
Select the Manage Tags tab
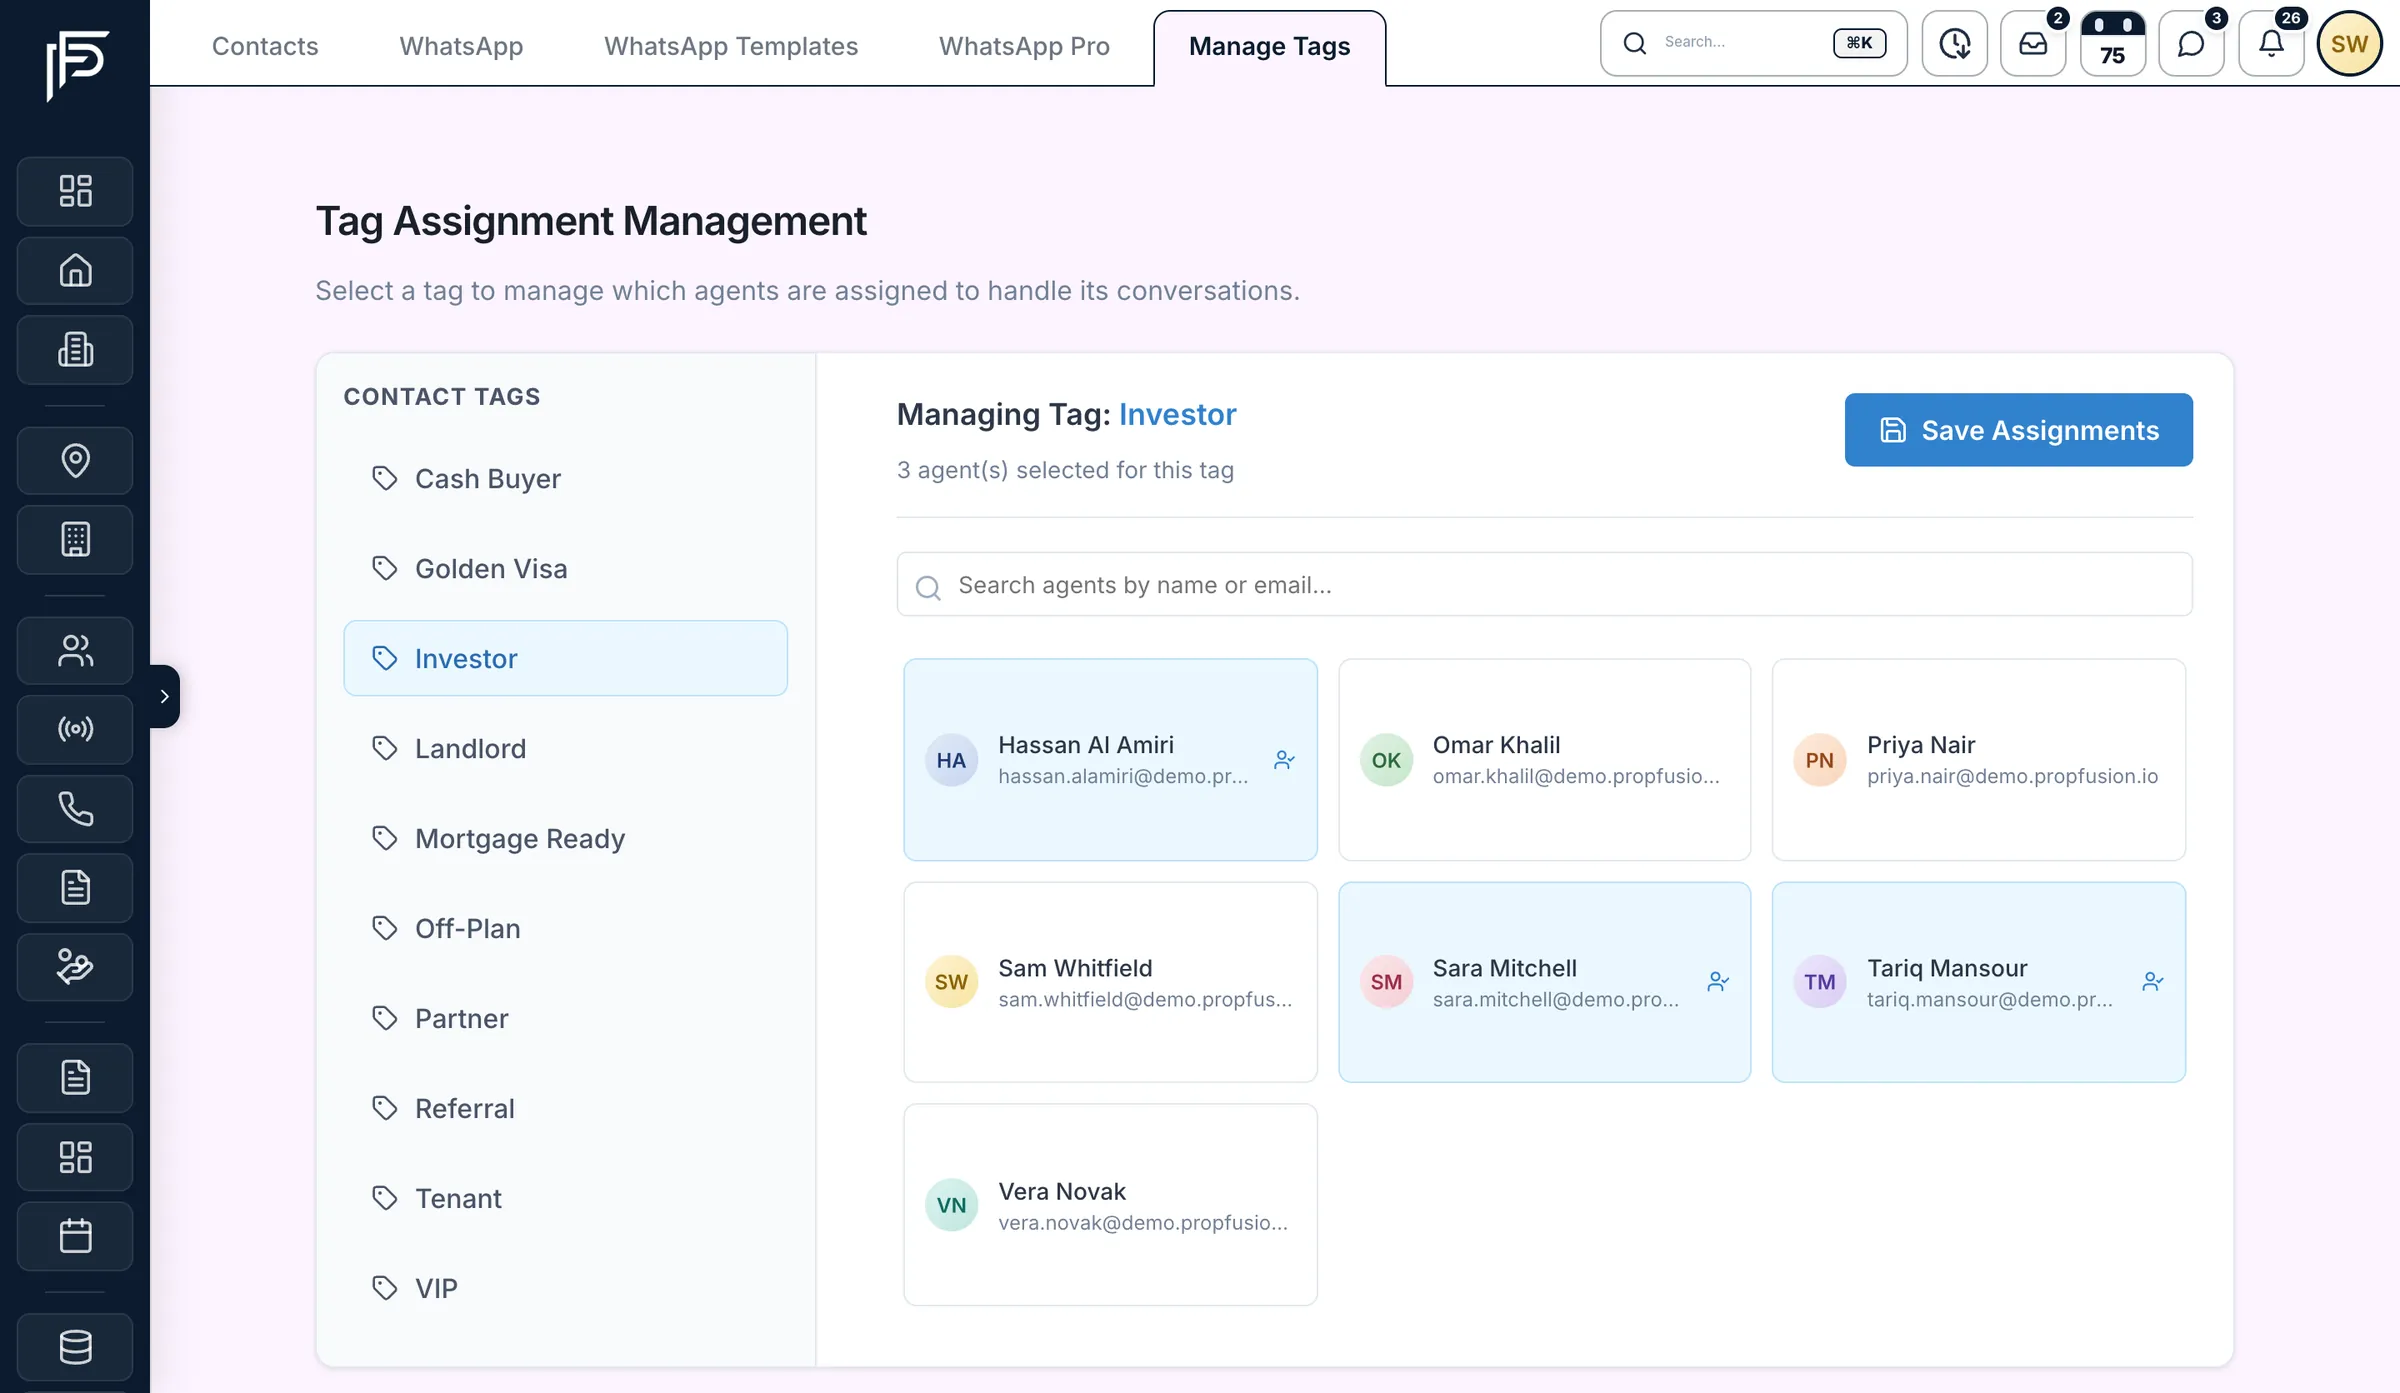coord(1269,47)
